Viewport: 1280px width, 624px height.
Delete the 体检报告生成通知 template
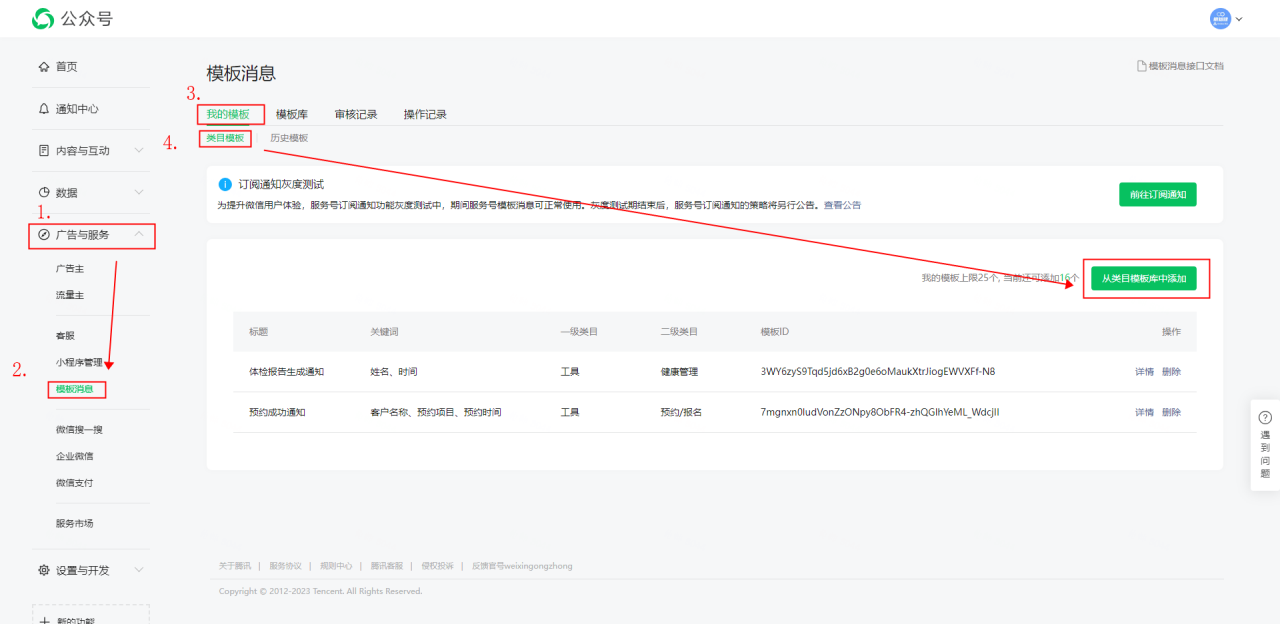(x=1171, y=372)
